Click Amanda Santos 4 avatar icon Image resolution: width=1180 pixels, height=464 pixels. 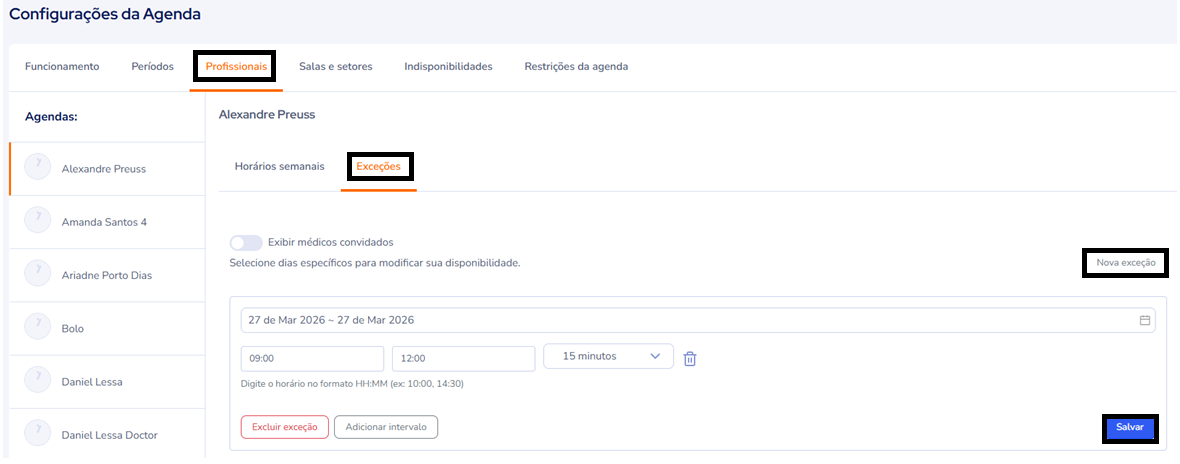pyautogui.click(x=38, y=221)
